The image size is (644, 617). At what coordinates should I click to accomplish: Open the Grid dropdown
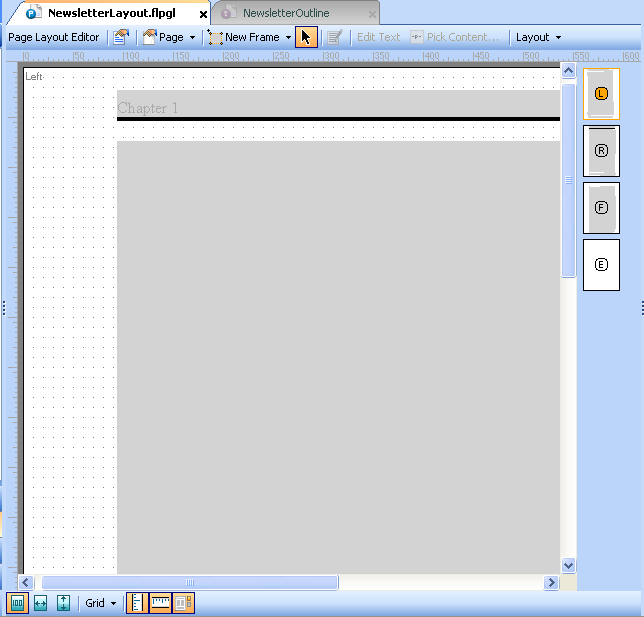click(101, 603)
